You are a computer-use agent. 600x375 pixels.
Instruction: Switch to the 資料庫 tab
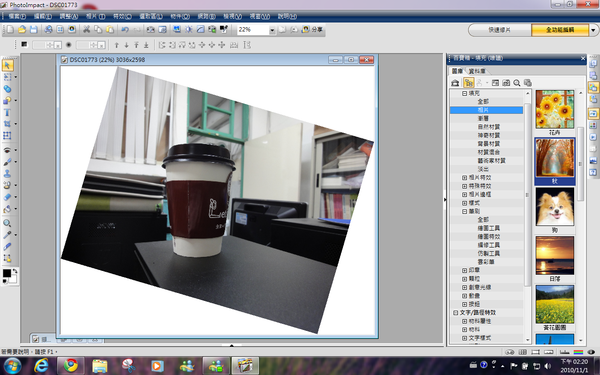tap(477, 71)
